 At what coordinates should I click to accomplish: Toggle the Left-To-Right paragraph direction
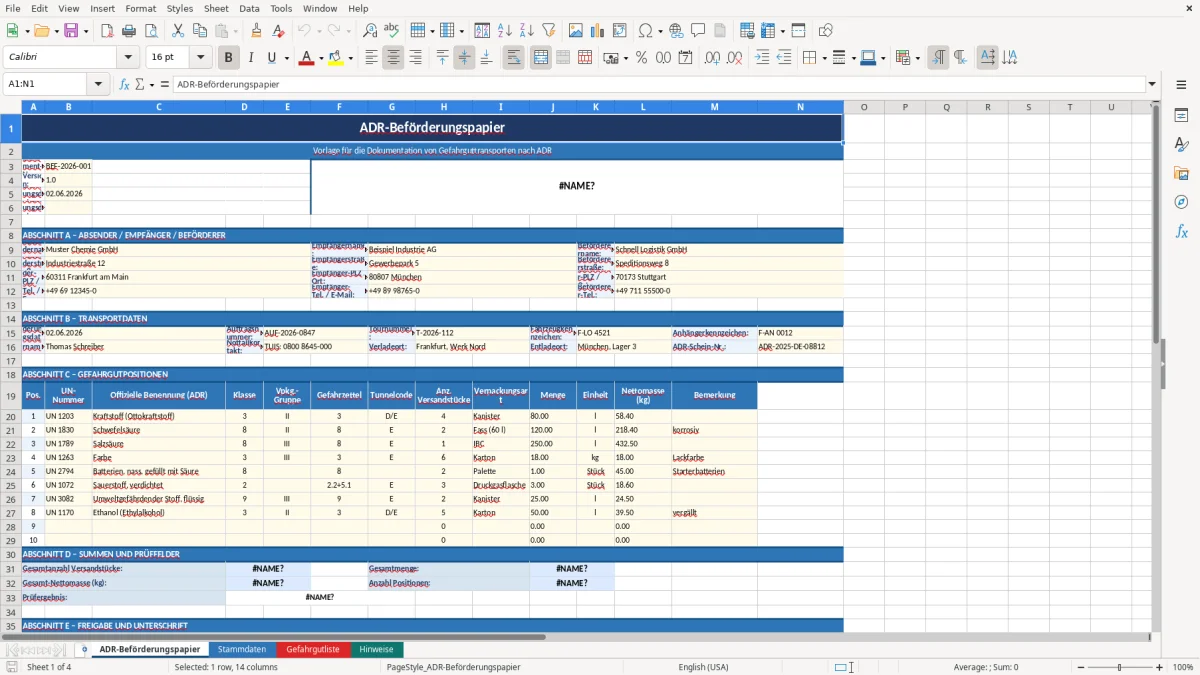tap(938, 58)
